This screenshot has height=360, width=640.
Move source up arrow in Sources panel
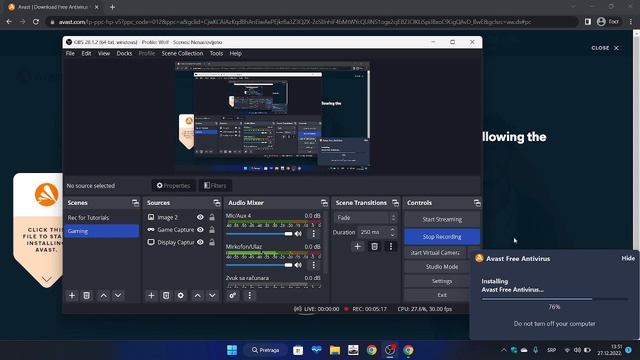coord(198,295)
